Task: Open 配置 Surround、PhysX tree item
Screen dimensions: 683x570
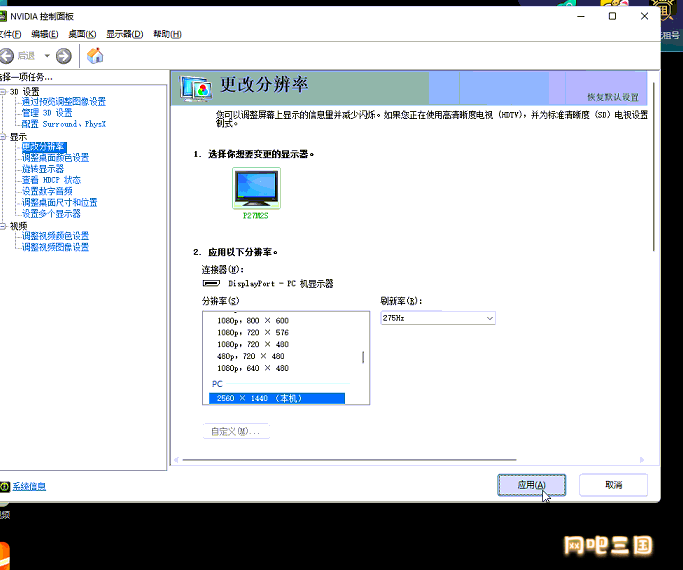Action: coord(64,124)
